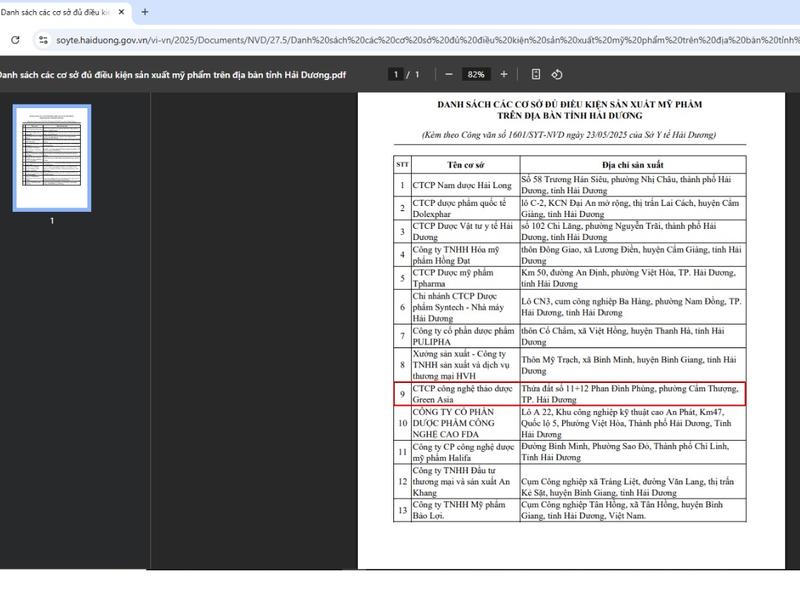Viewport: 800px width, 600px height.
Task: Zoom out using the minus button
Action: pos(449,74)
